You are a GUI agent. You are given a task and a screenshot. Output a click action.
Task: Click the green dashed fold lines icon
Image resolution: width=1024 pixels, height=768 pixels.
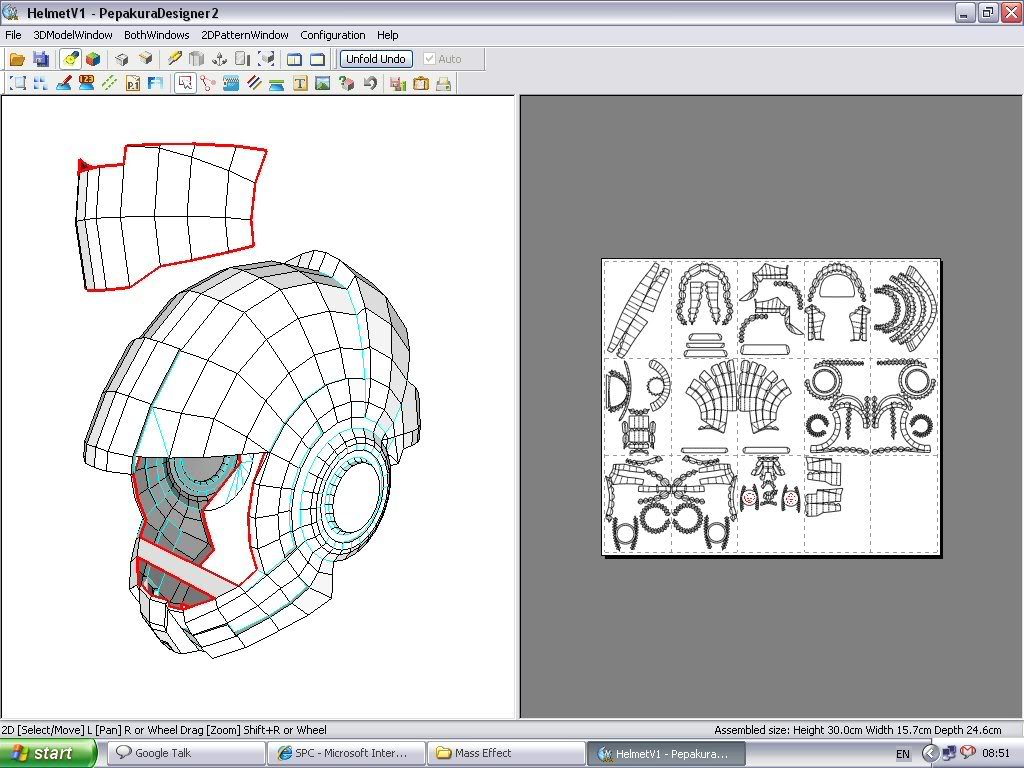(x=110, y=83)
